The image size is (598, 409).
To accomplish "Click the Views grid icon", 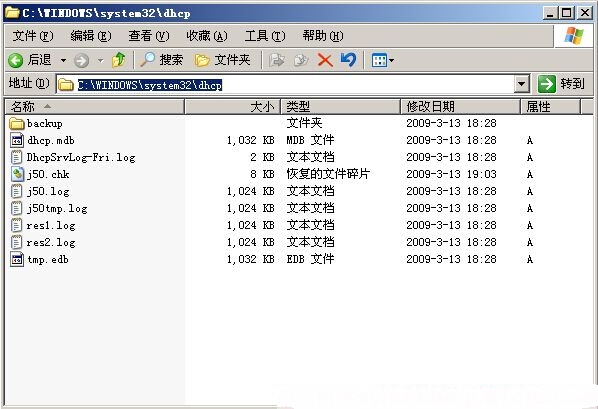I will click(379, 60).
